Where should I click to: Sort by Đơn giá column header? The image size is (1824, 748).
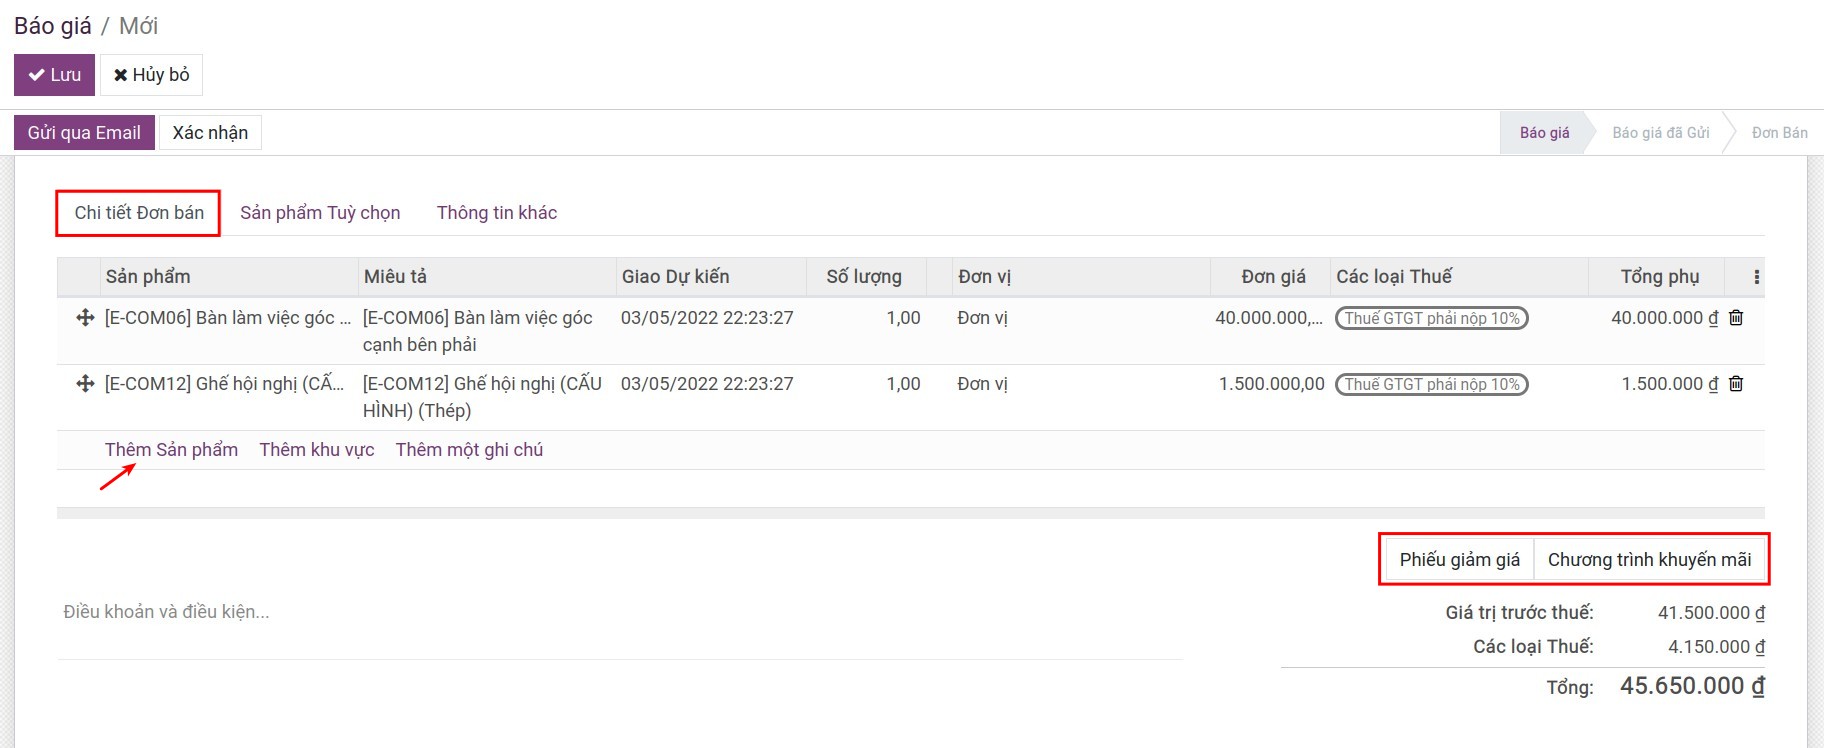1271,277
